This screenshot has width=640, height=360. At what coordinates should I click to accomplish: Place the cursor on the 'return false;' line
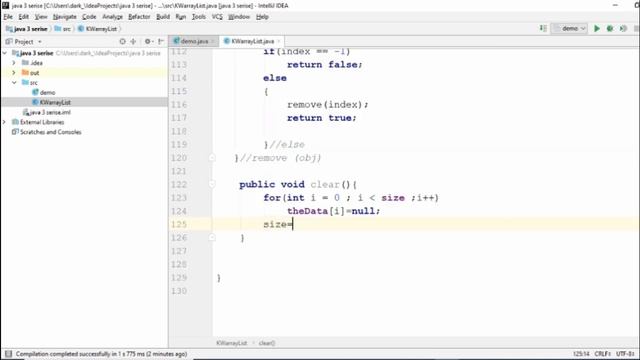[x=324, y=64]
